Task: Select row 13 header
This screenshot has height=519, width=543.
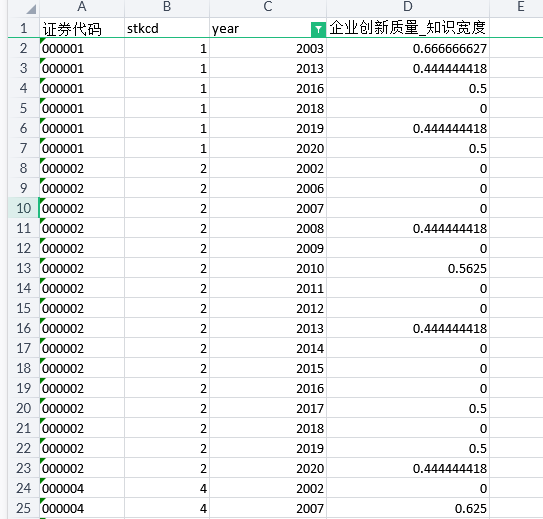Action: click(x=23, y=268)
